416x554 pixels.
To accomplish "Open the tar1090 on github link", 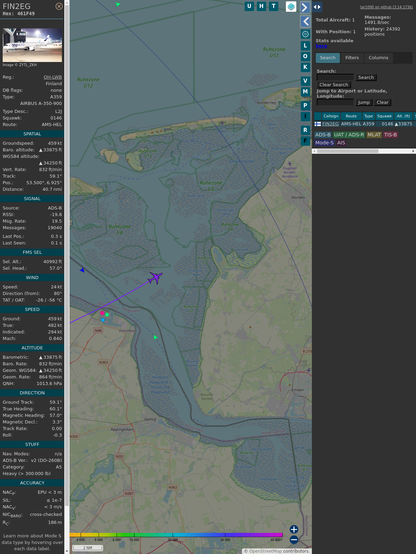I will [x=386, y=7].
